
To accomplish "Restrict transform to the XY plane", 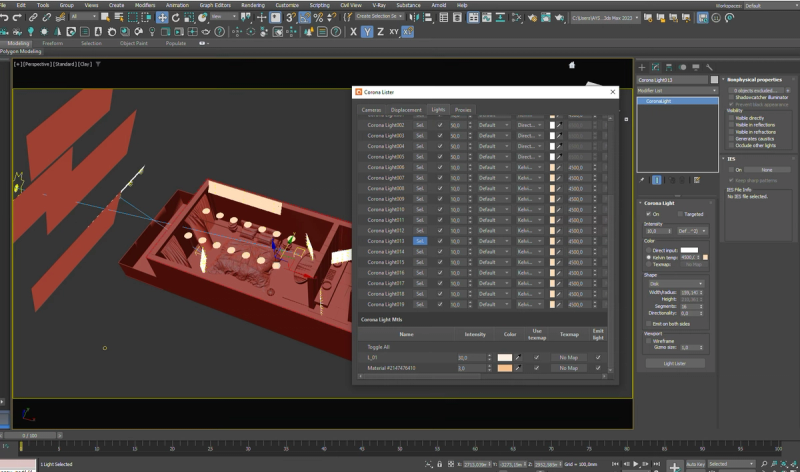I will pyautogui.click(x=394, y=32).
